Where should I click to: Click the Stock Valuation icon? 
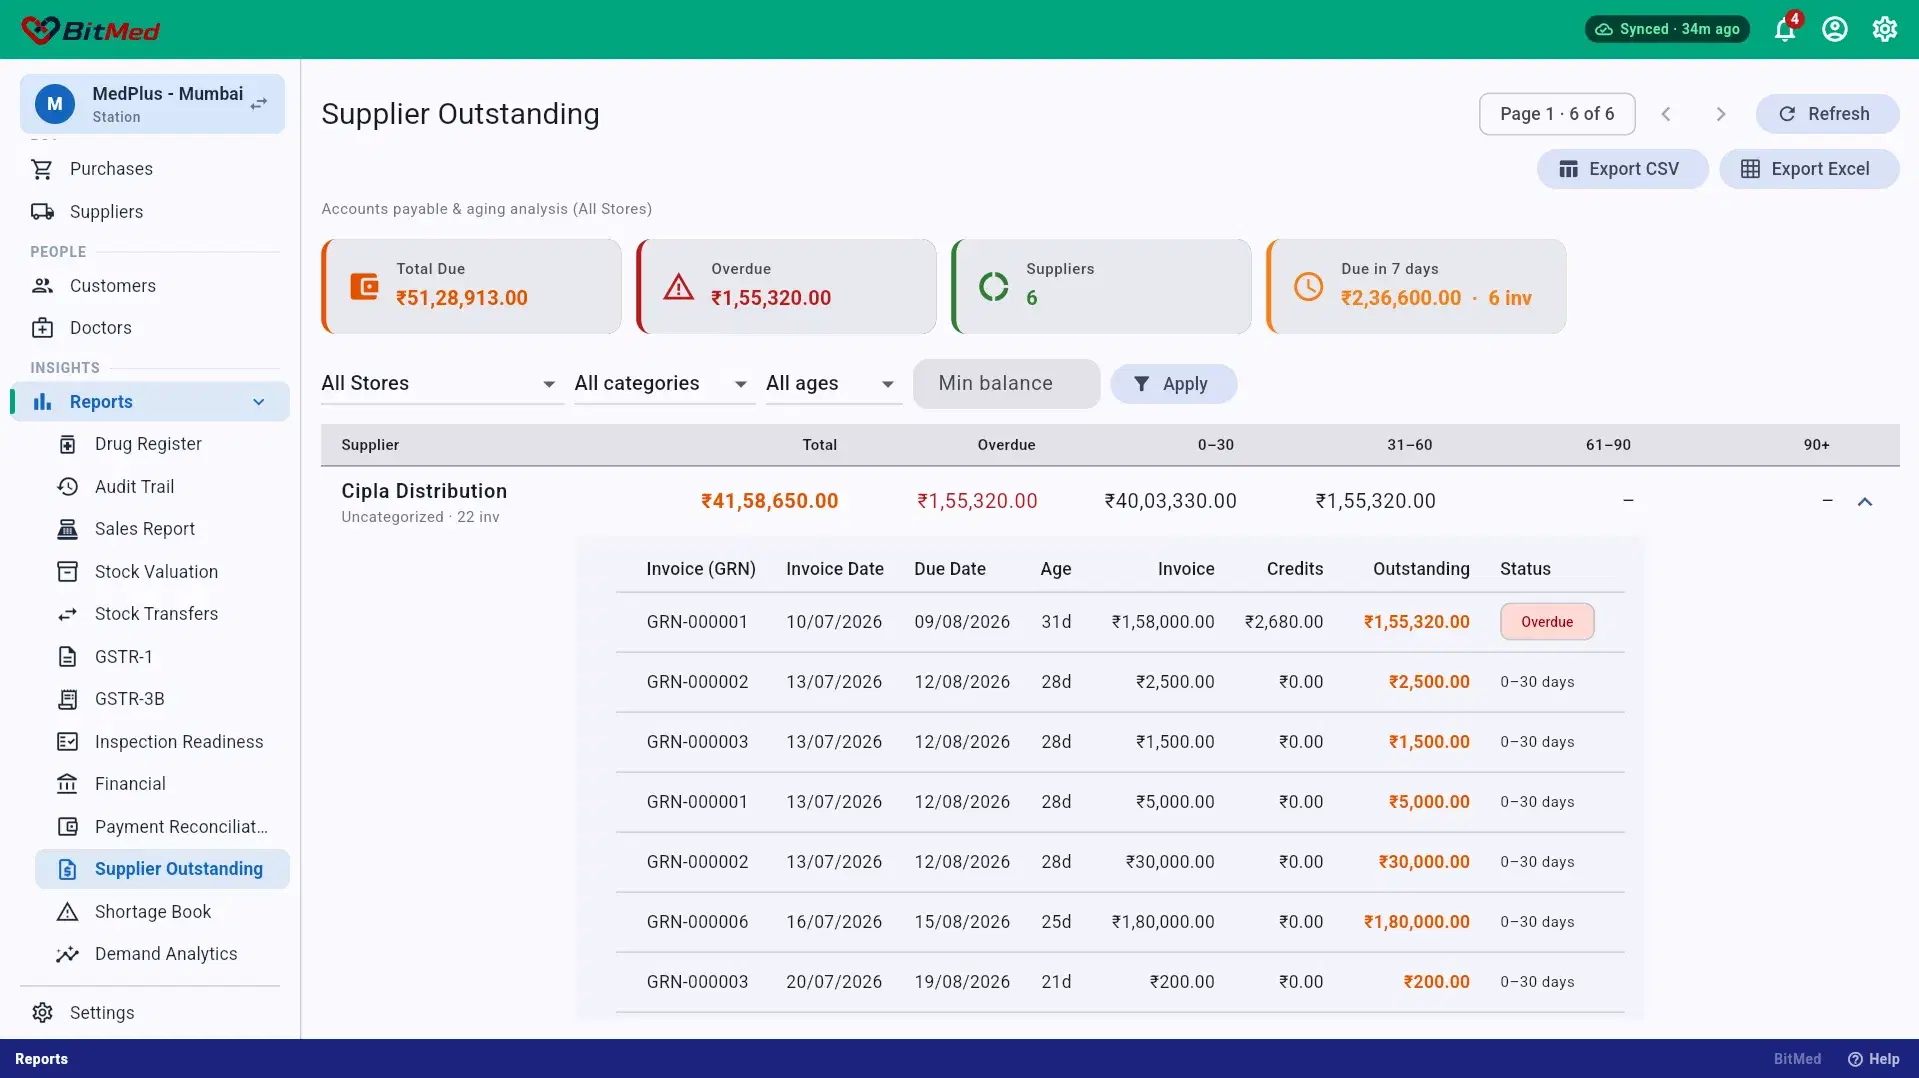tap(67, 572)
